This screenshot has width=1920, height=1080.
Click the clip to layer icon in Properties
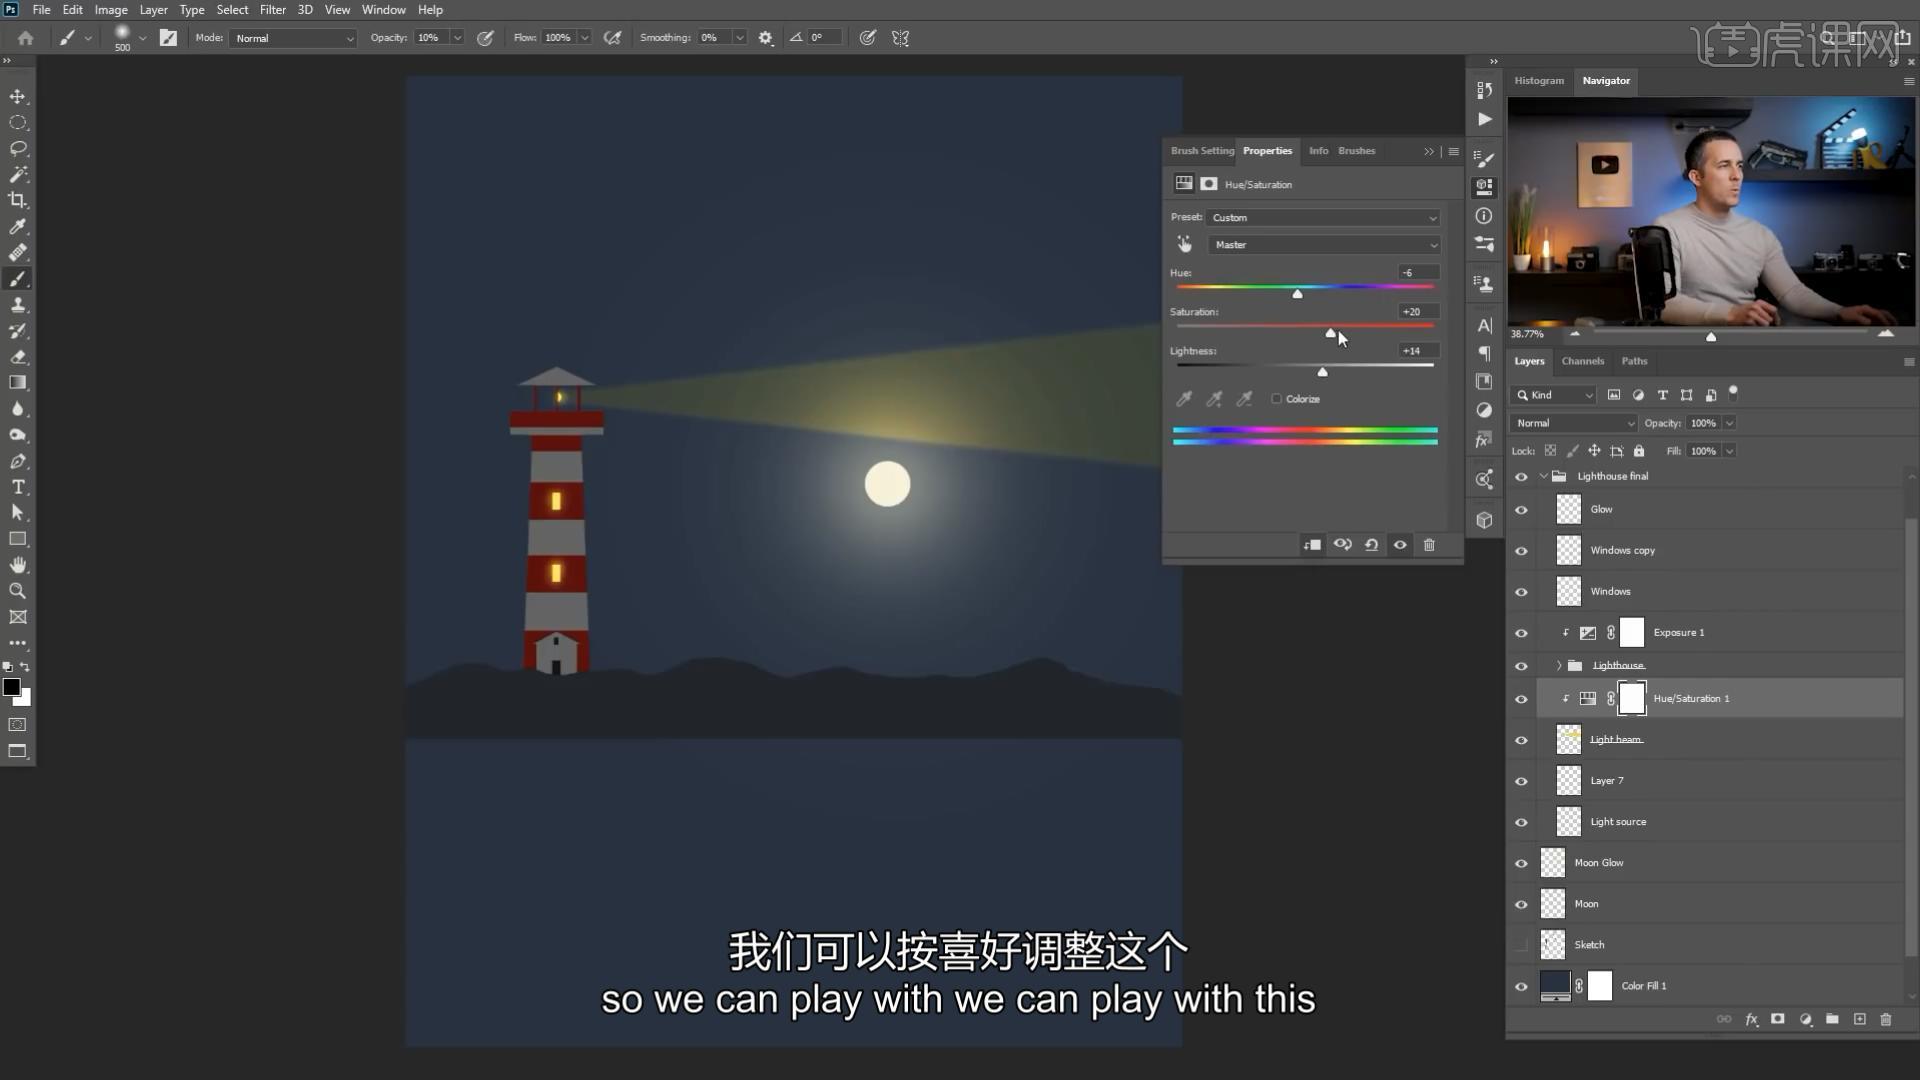tap(1312, 545)
